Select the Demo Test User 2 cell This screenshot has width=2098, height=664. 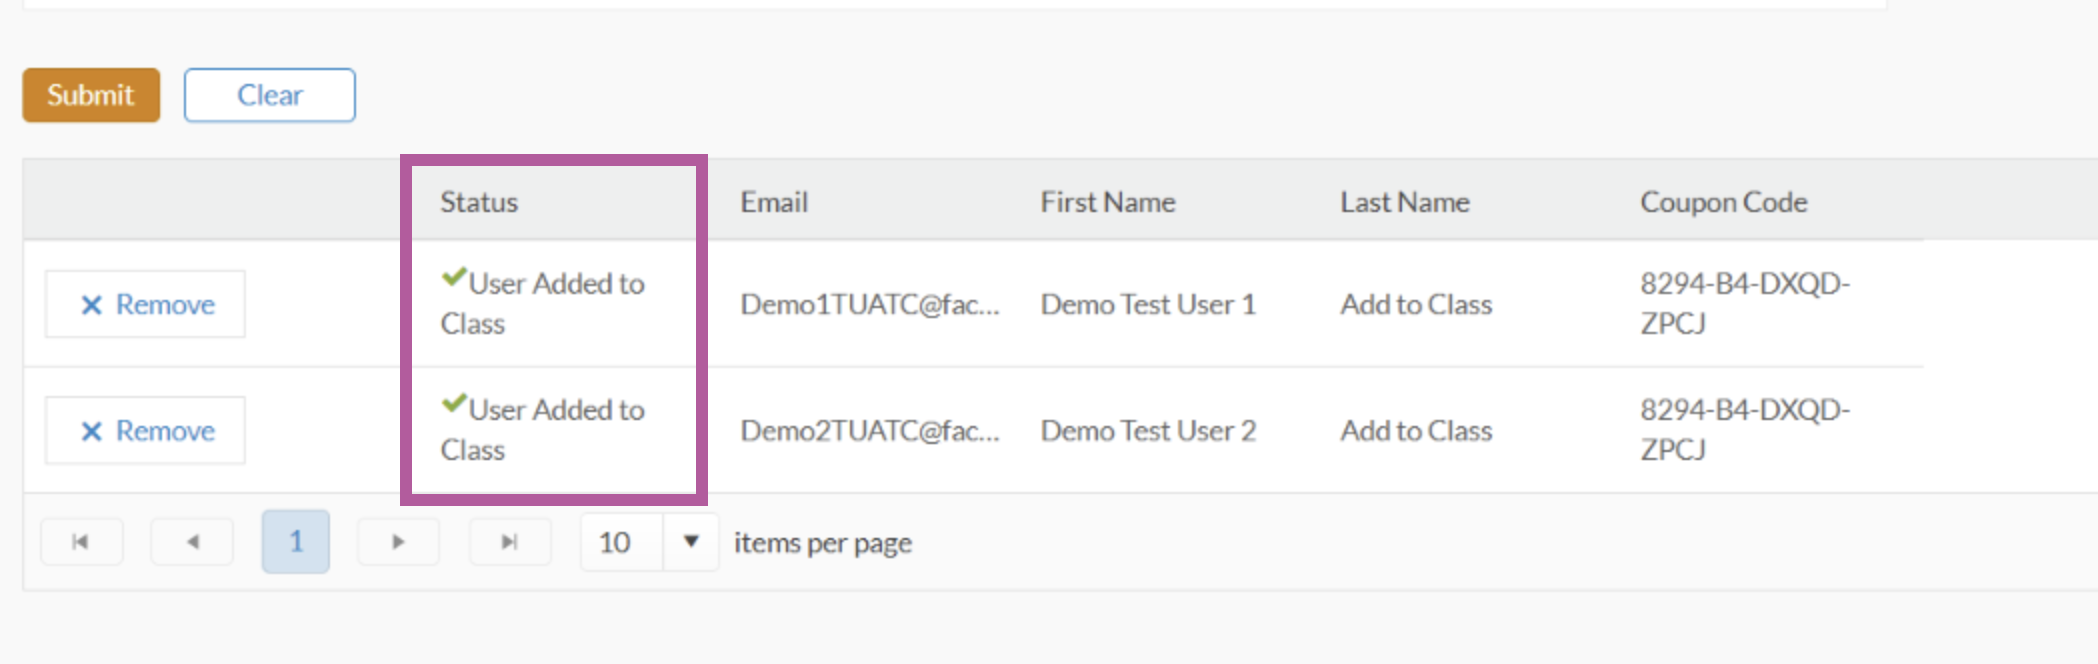(1148, 431)
